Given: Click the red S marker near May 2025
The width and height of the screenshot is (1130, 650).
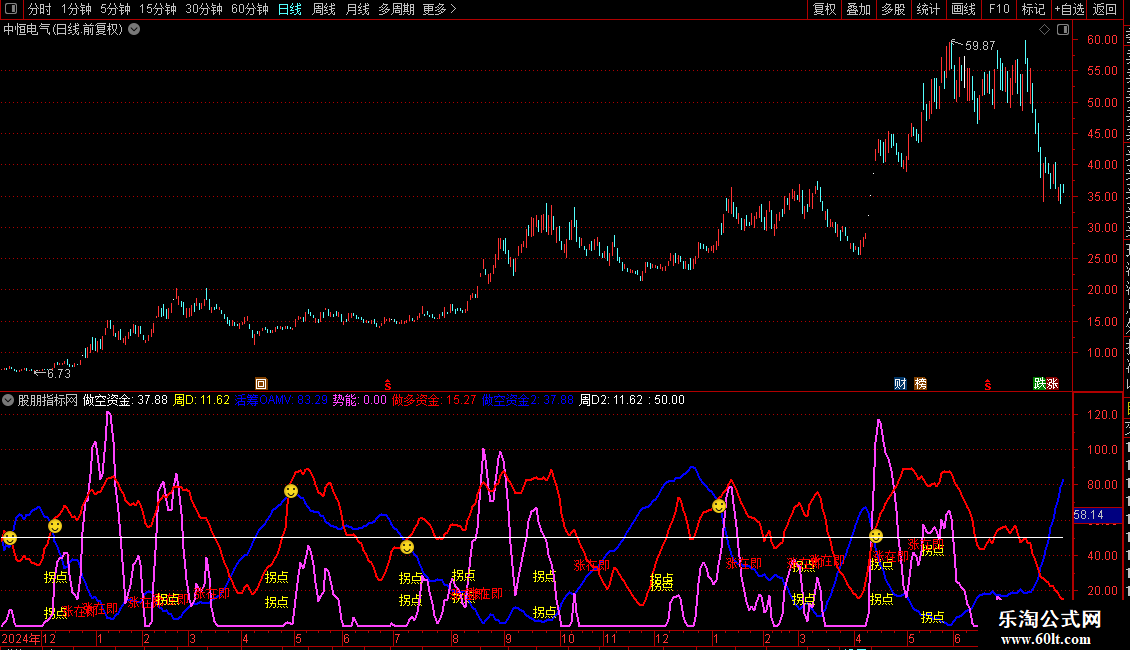Looking at the screenshot, I should click(x=987, y=385).
